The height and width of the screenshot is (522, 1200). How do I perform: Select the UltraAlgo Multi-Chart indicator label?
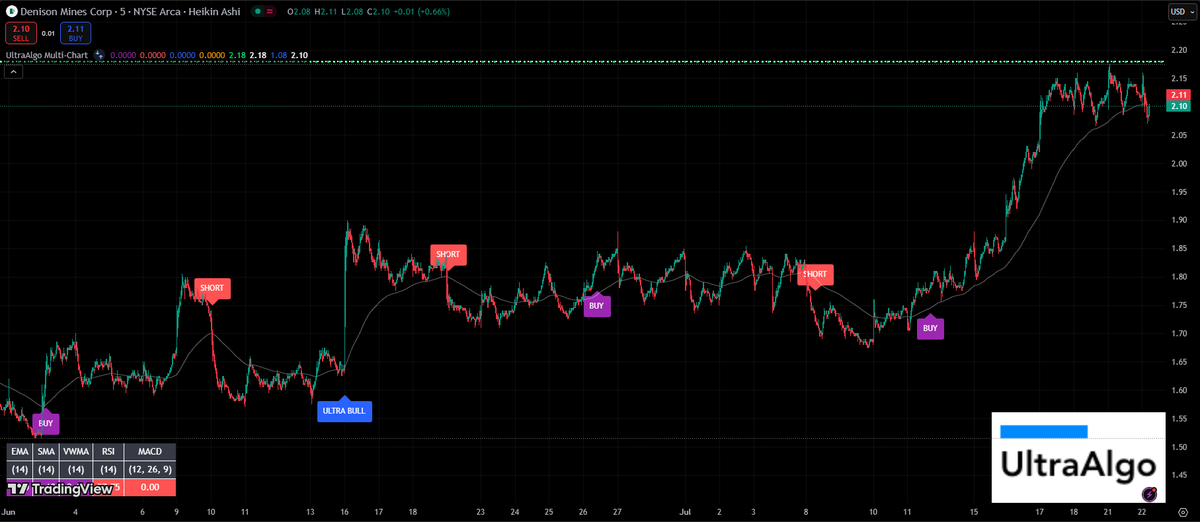tap(47, 55)
